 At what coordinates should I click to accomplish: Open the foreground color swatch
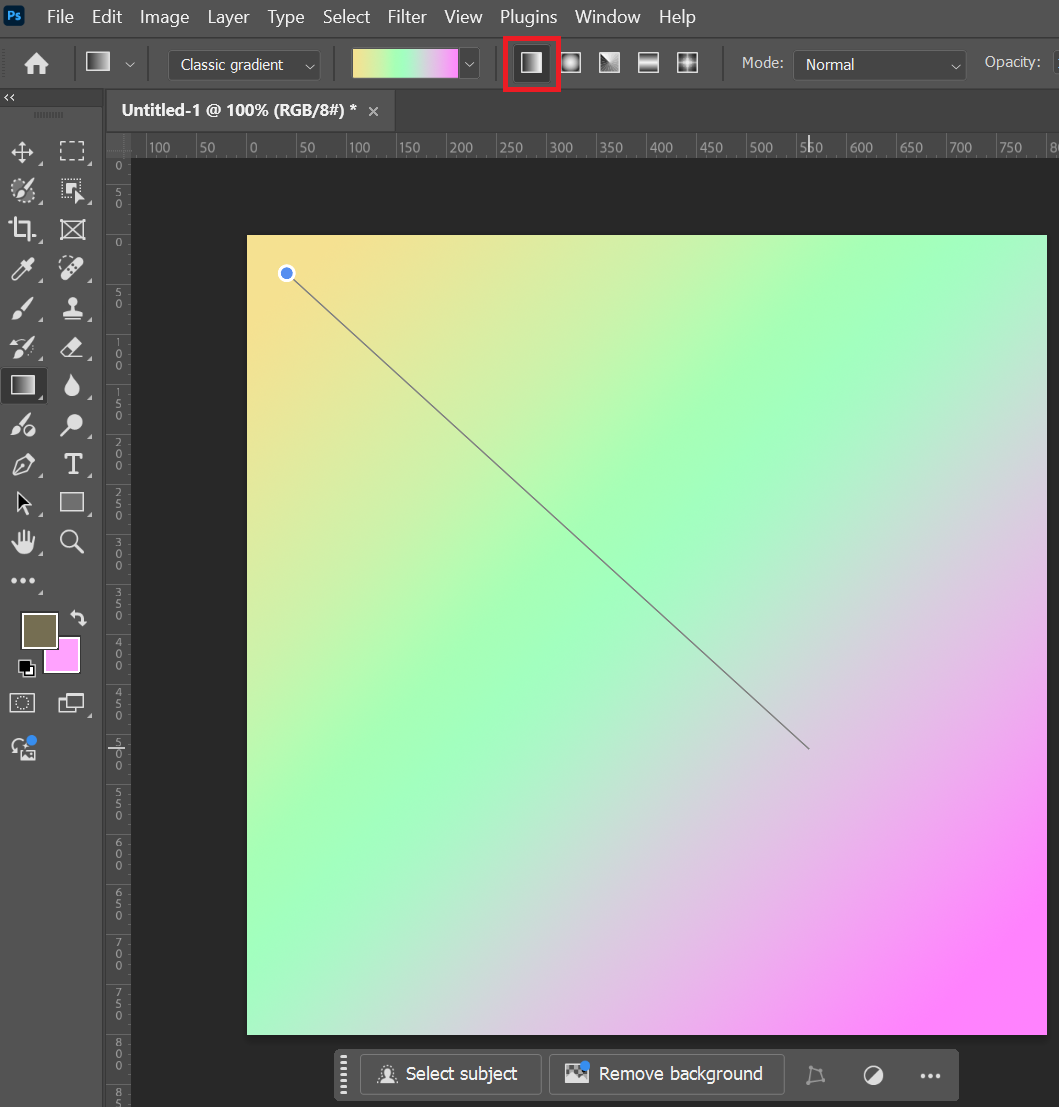[40, 630]
